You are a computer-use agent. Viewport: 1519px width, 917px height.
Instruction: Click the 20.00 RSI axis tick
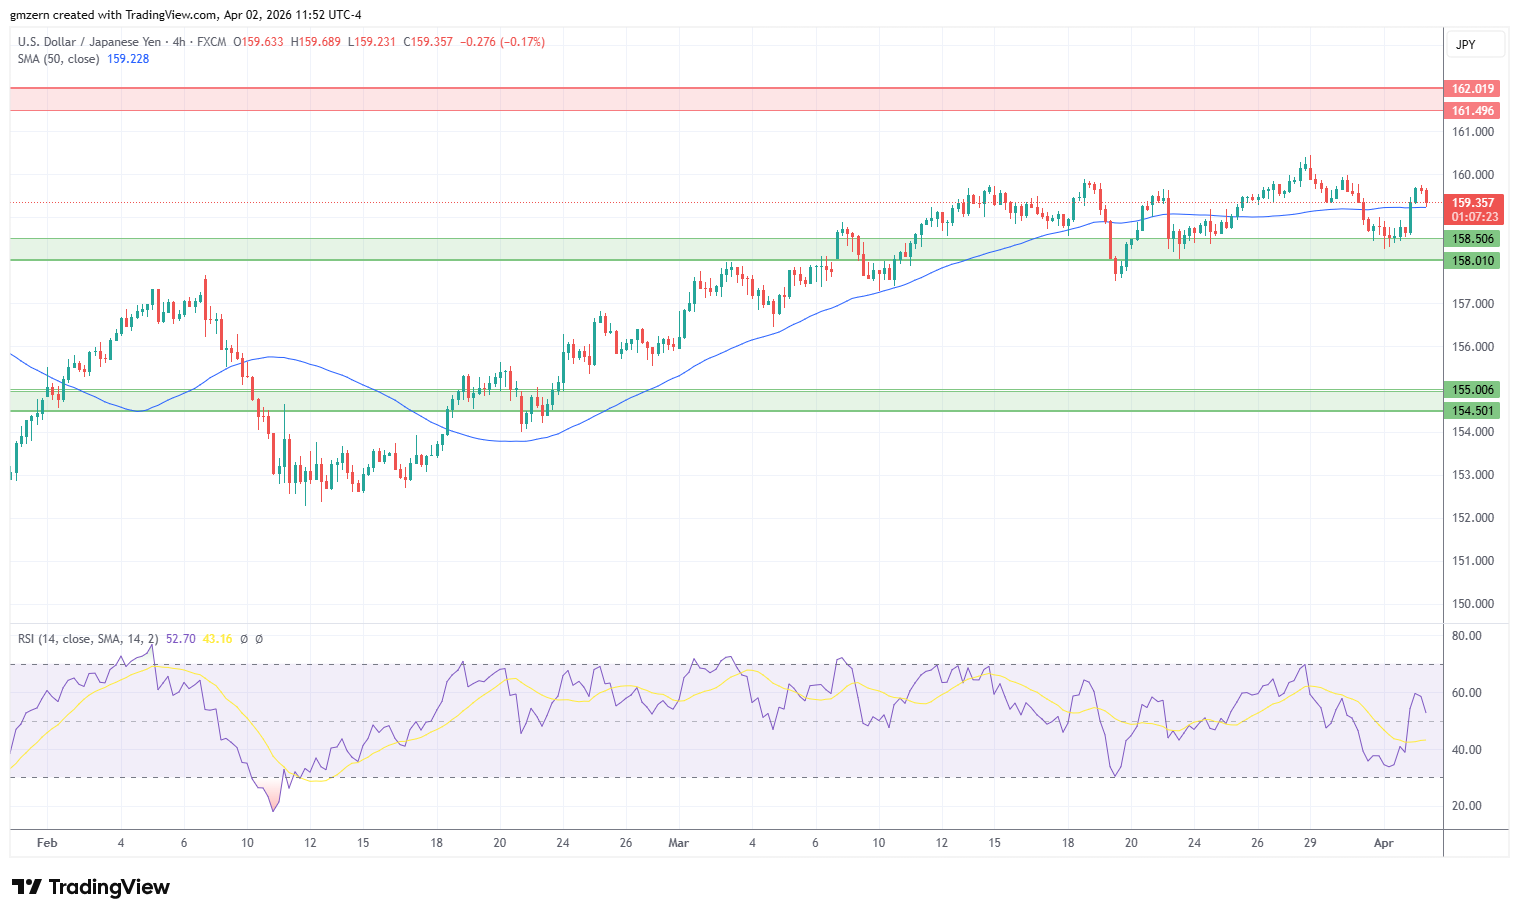pos(1466,806)
